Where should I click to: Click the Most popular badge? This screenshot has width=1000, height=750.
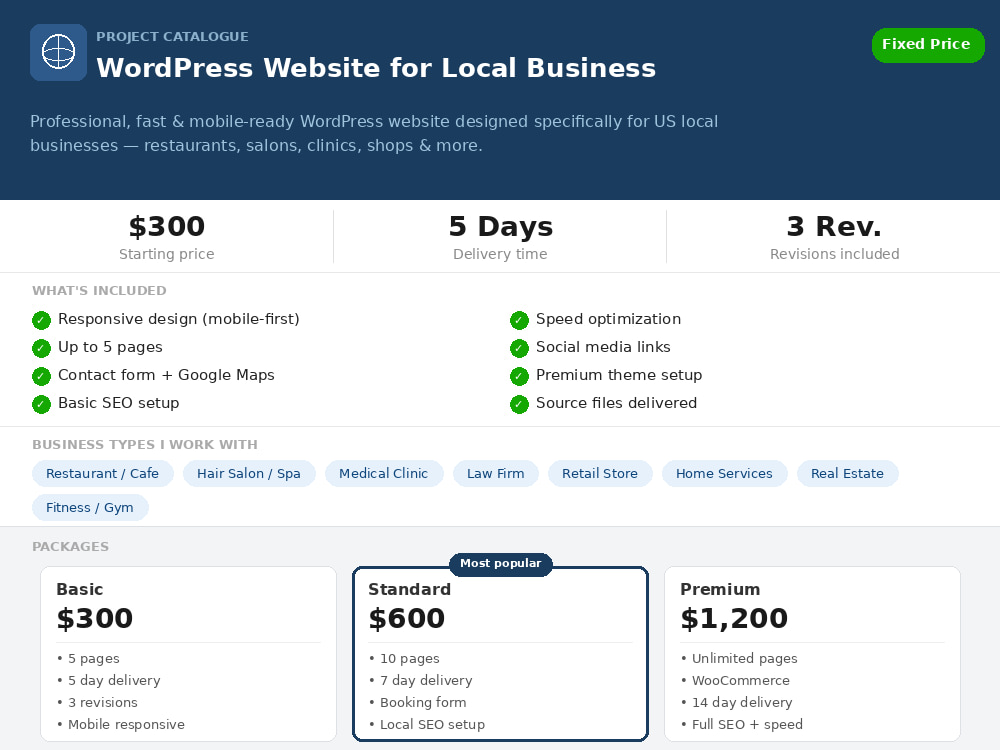[x=501, y=564]
